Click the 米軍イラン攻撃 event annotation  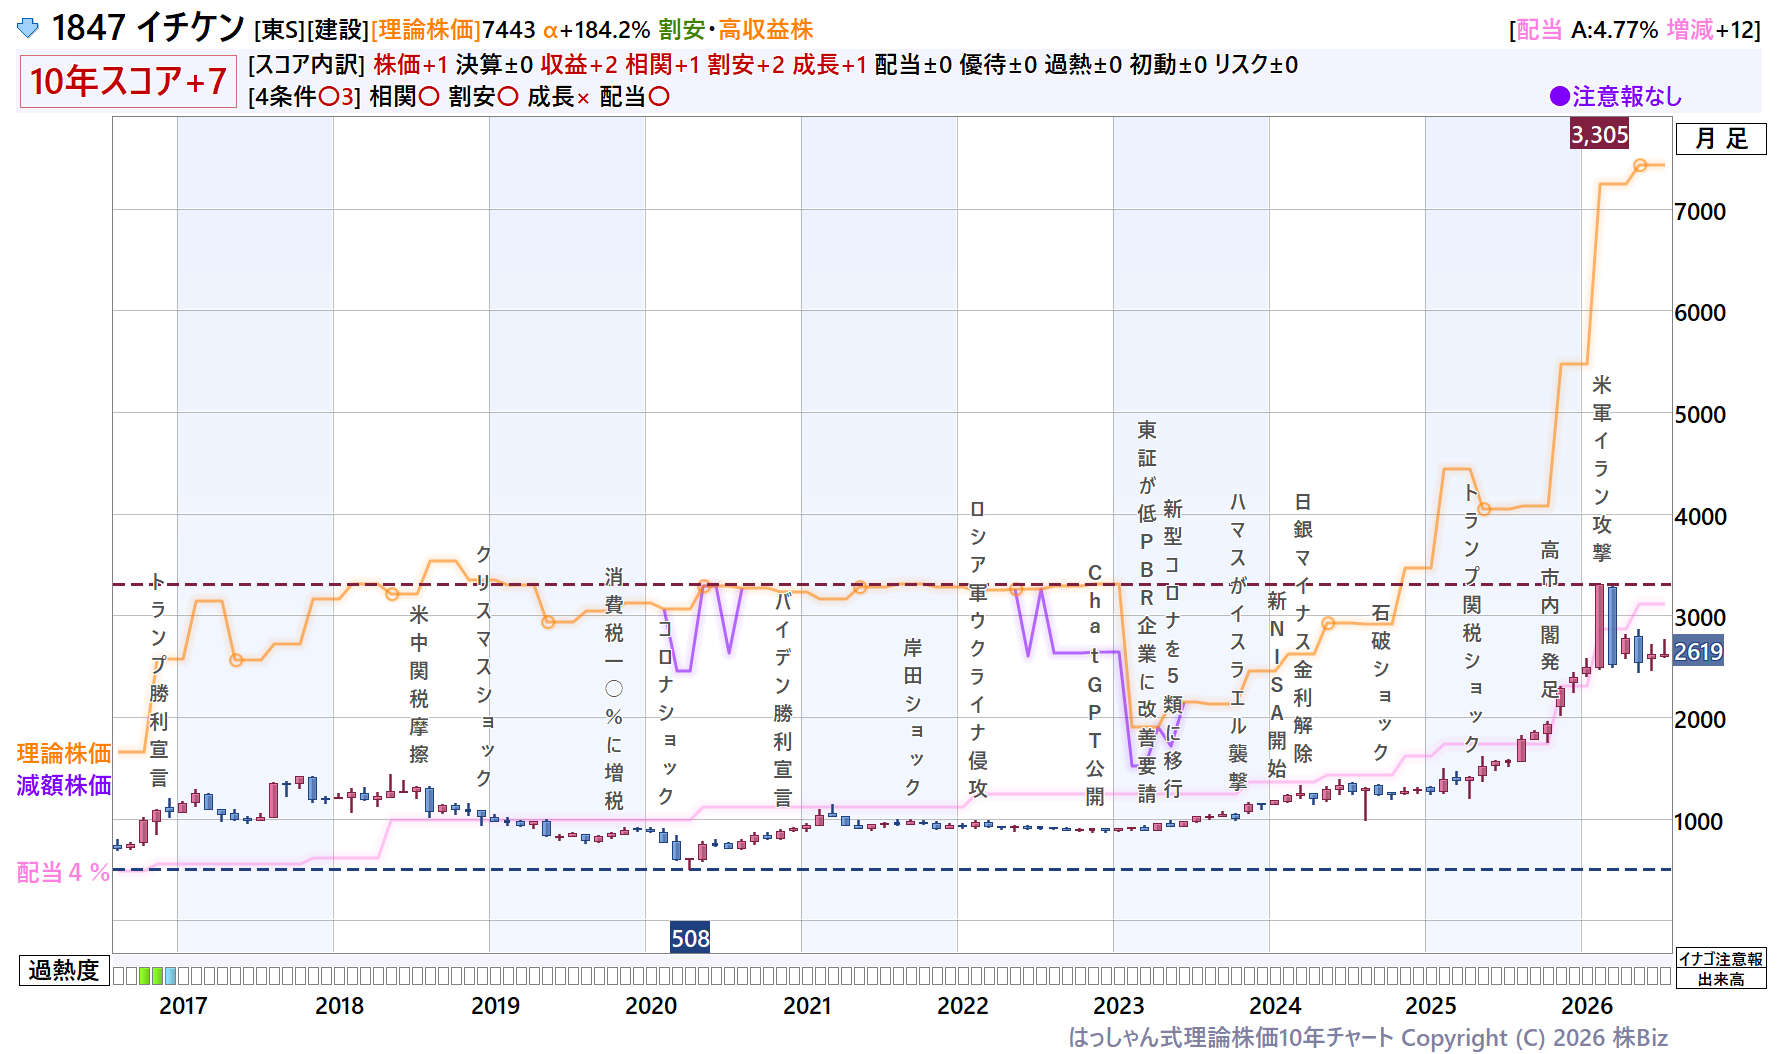point(1602,469)
